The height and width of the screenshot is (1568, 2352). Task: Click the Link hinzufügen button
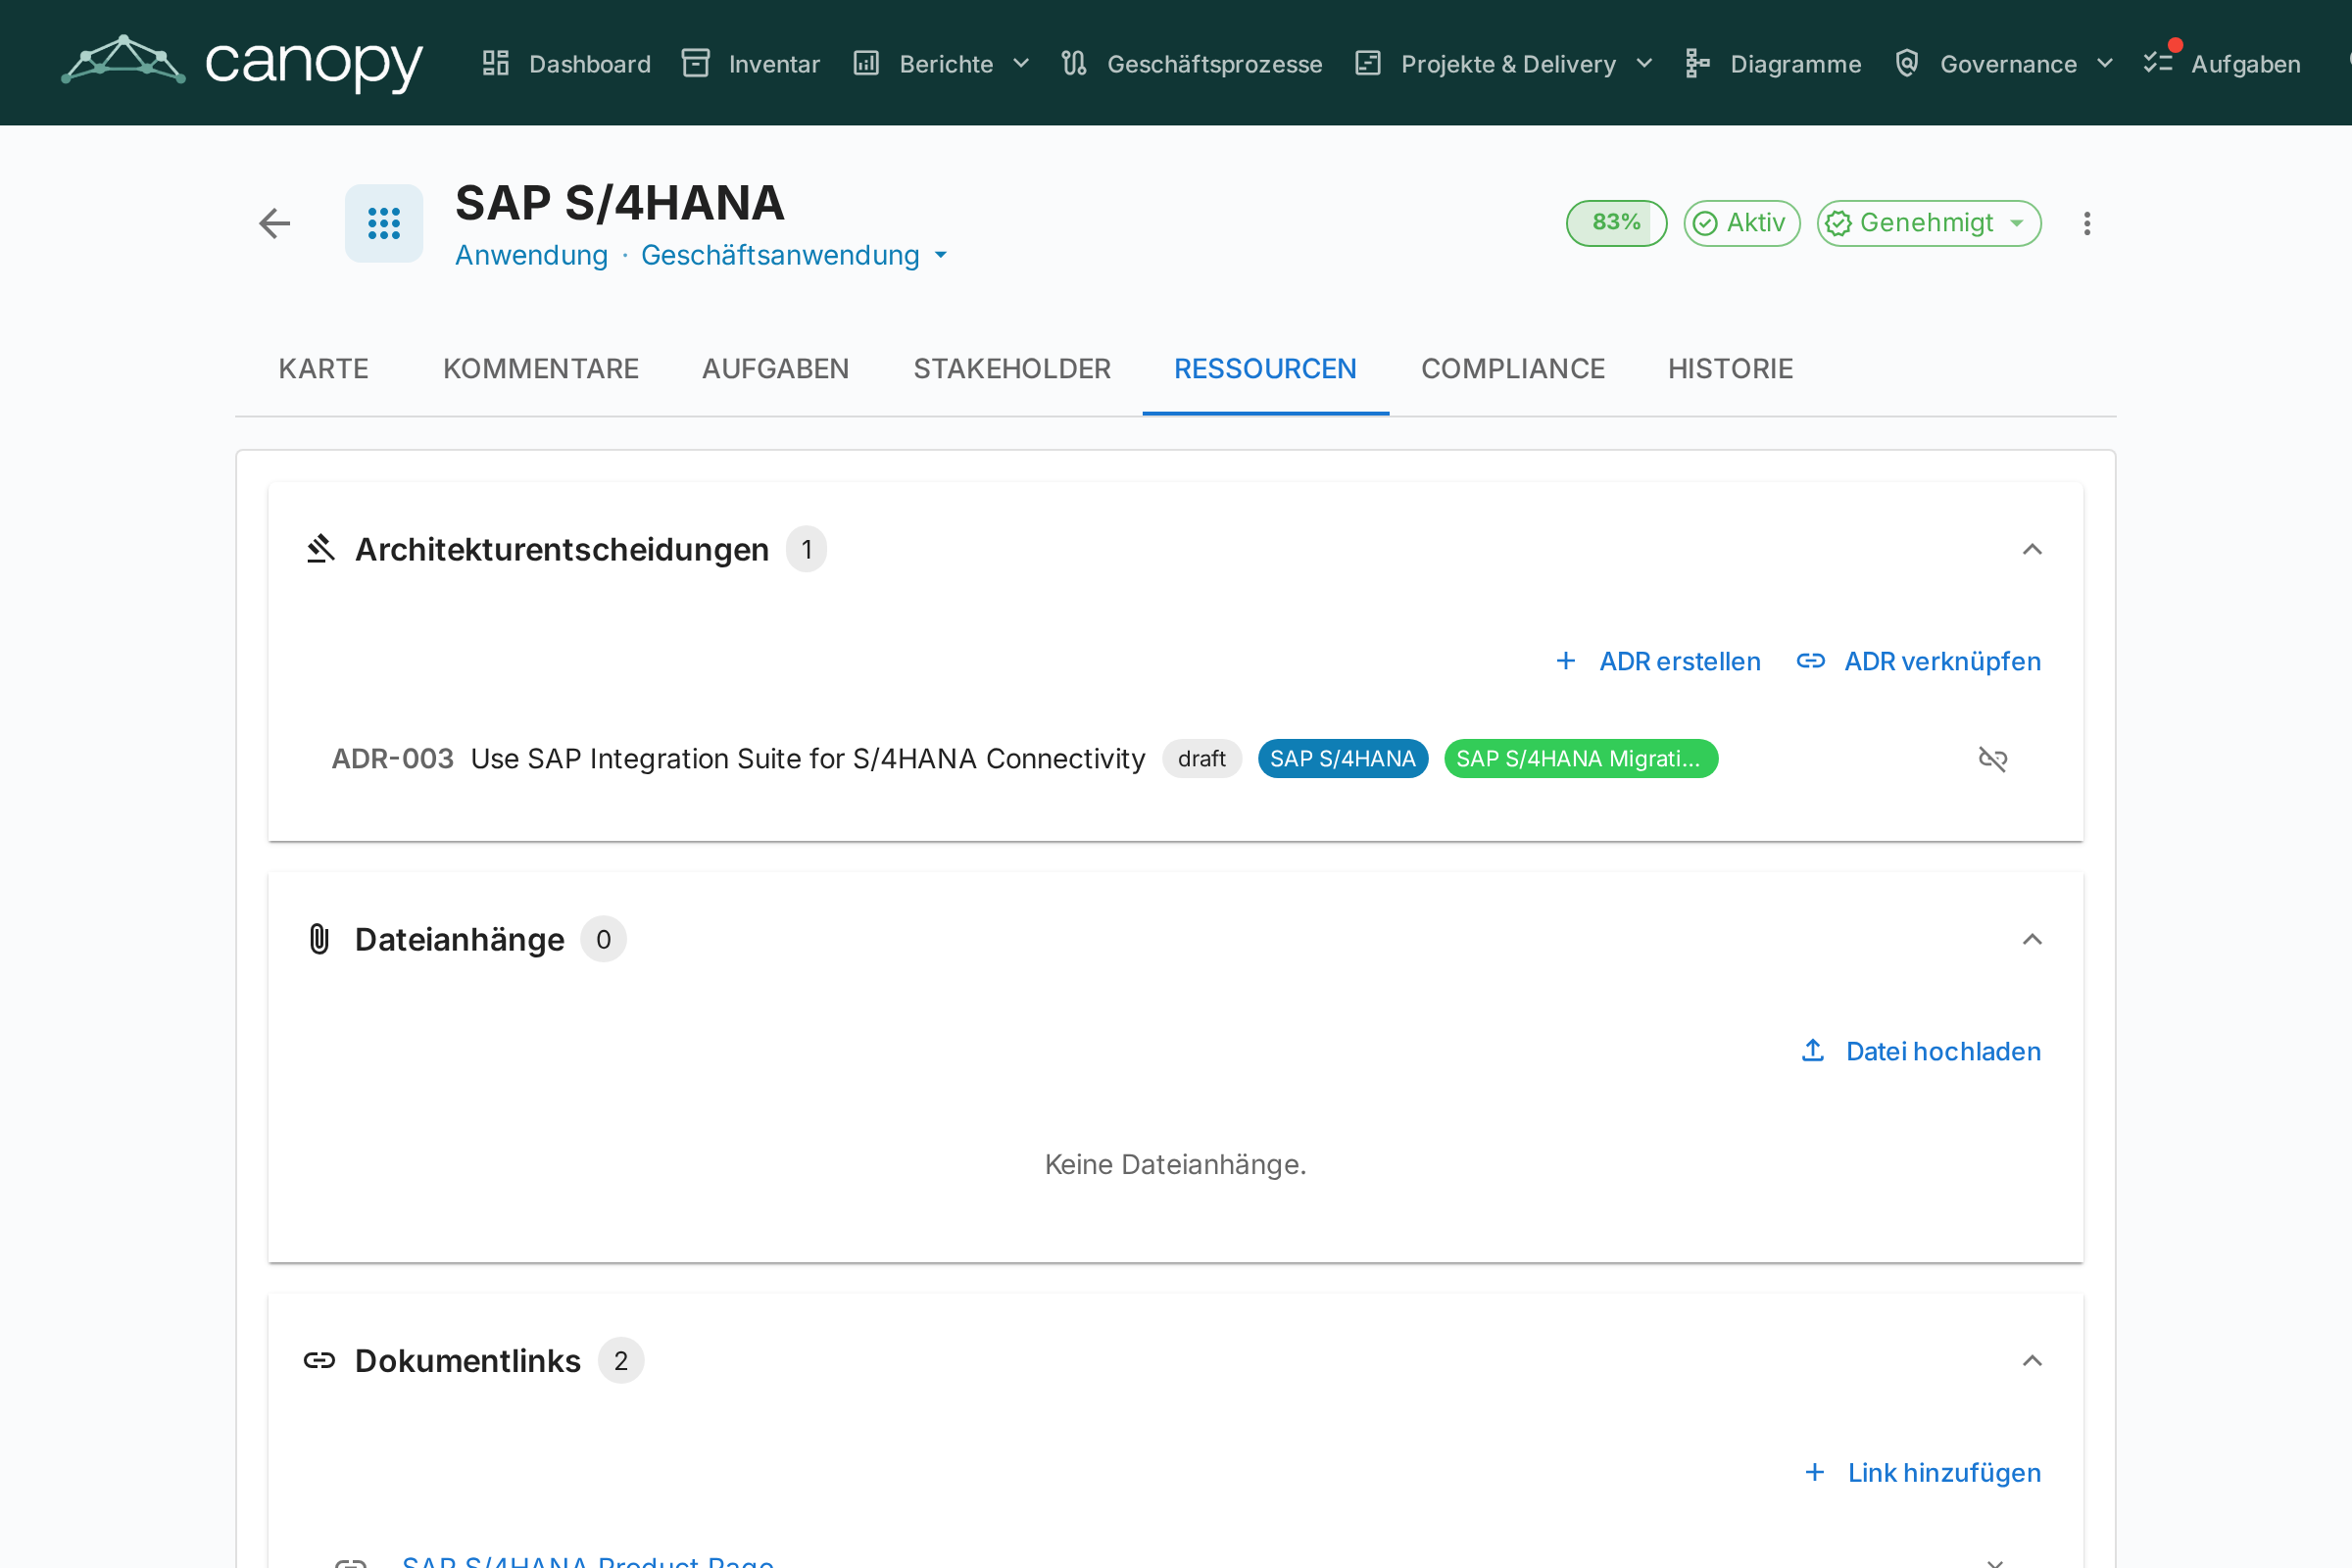tap(1921, 1472)
